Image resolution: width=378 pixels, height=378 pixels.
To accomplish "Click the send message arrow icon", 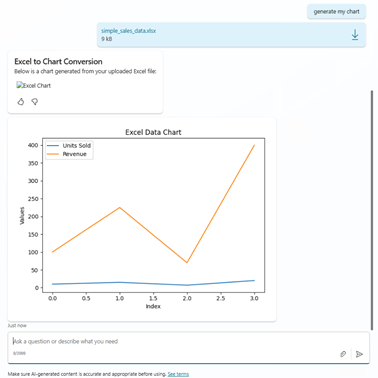I will pyautogui.click(x=359, y=354).
